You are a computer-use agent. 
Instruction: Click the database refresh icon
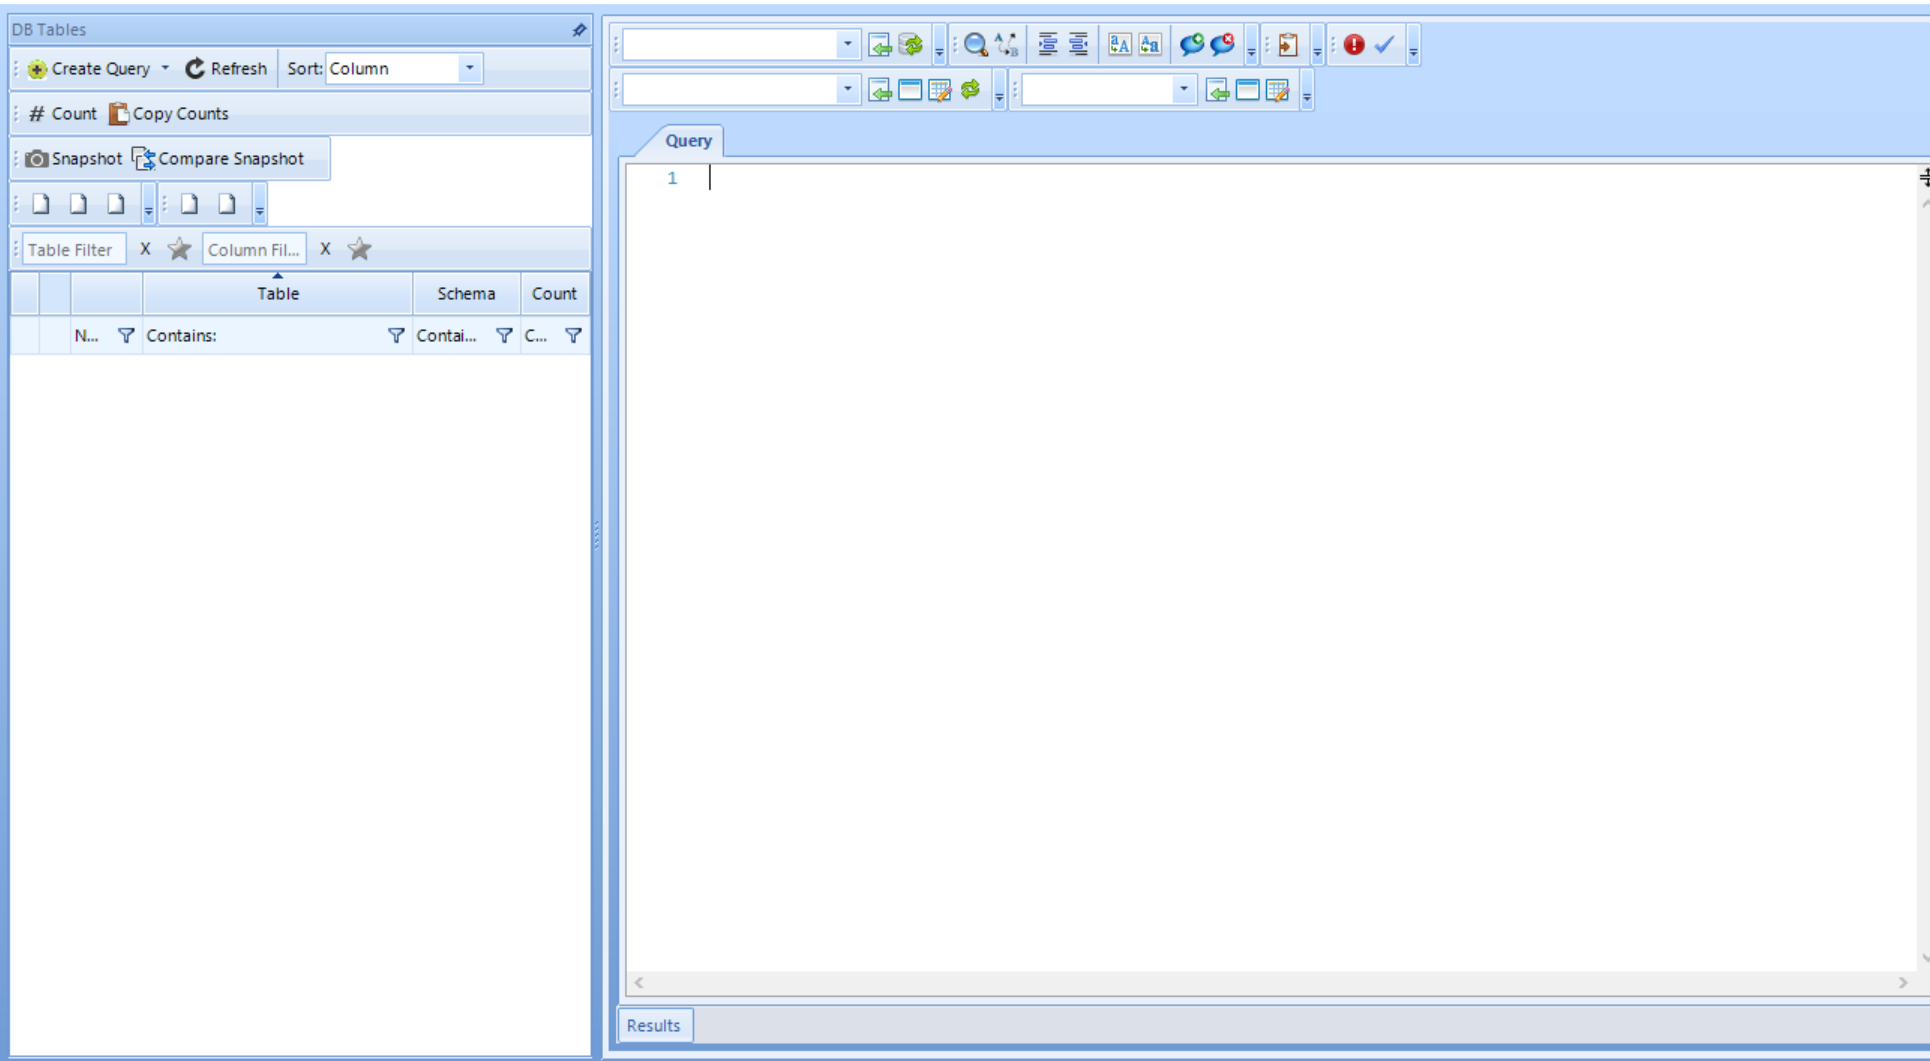pyautogui.click(x=911, y=44)
